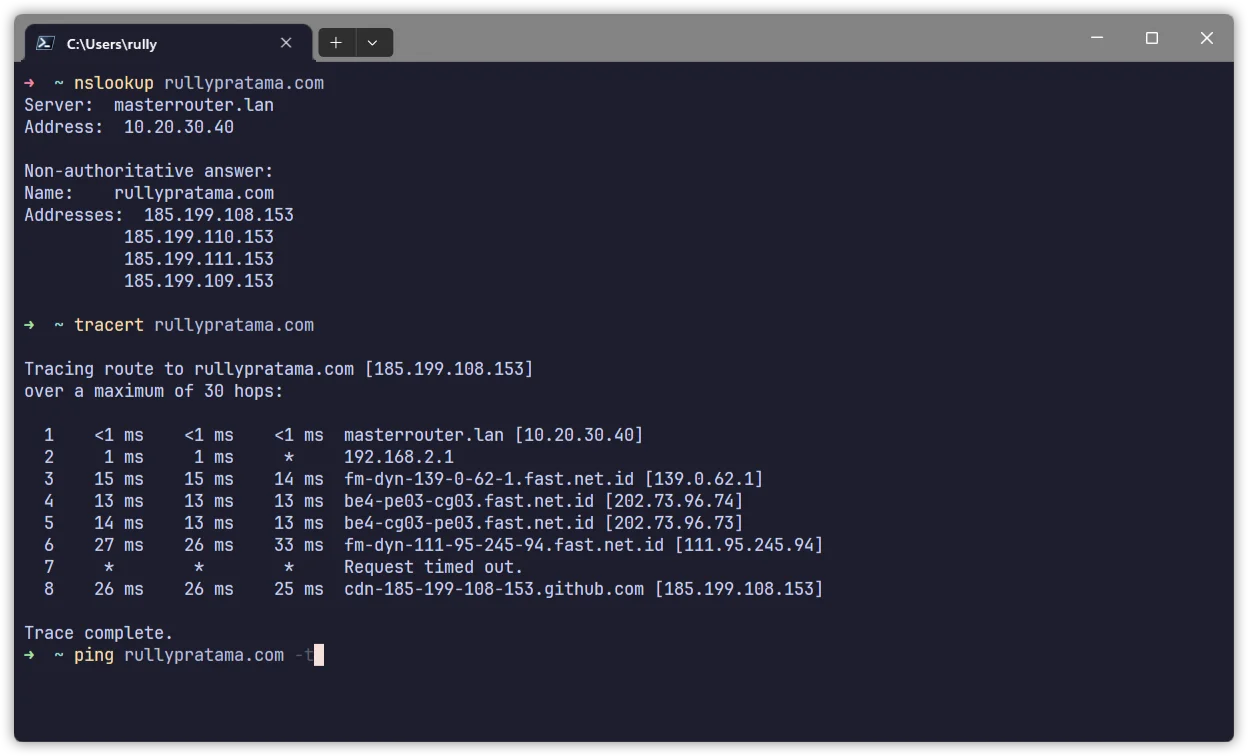Maximize the terminal window

(x=1152, y=38)
